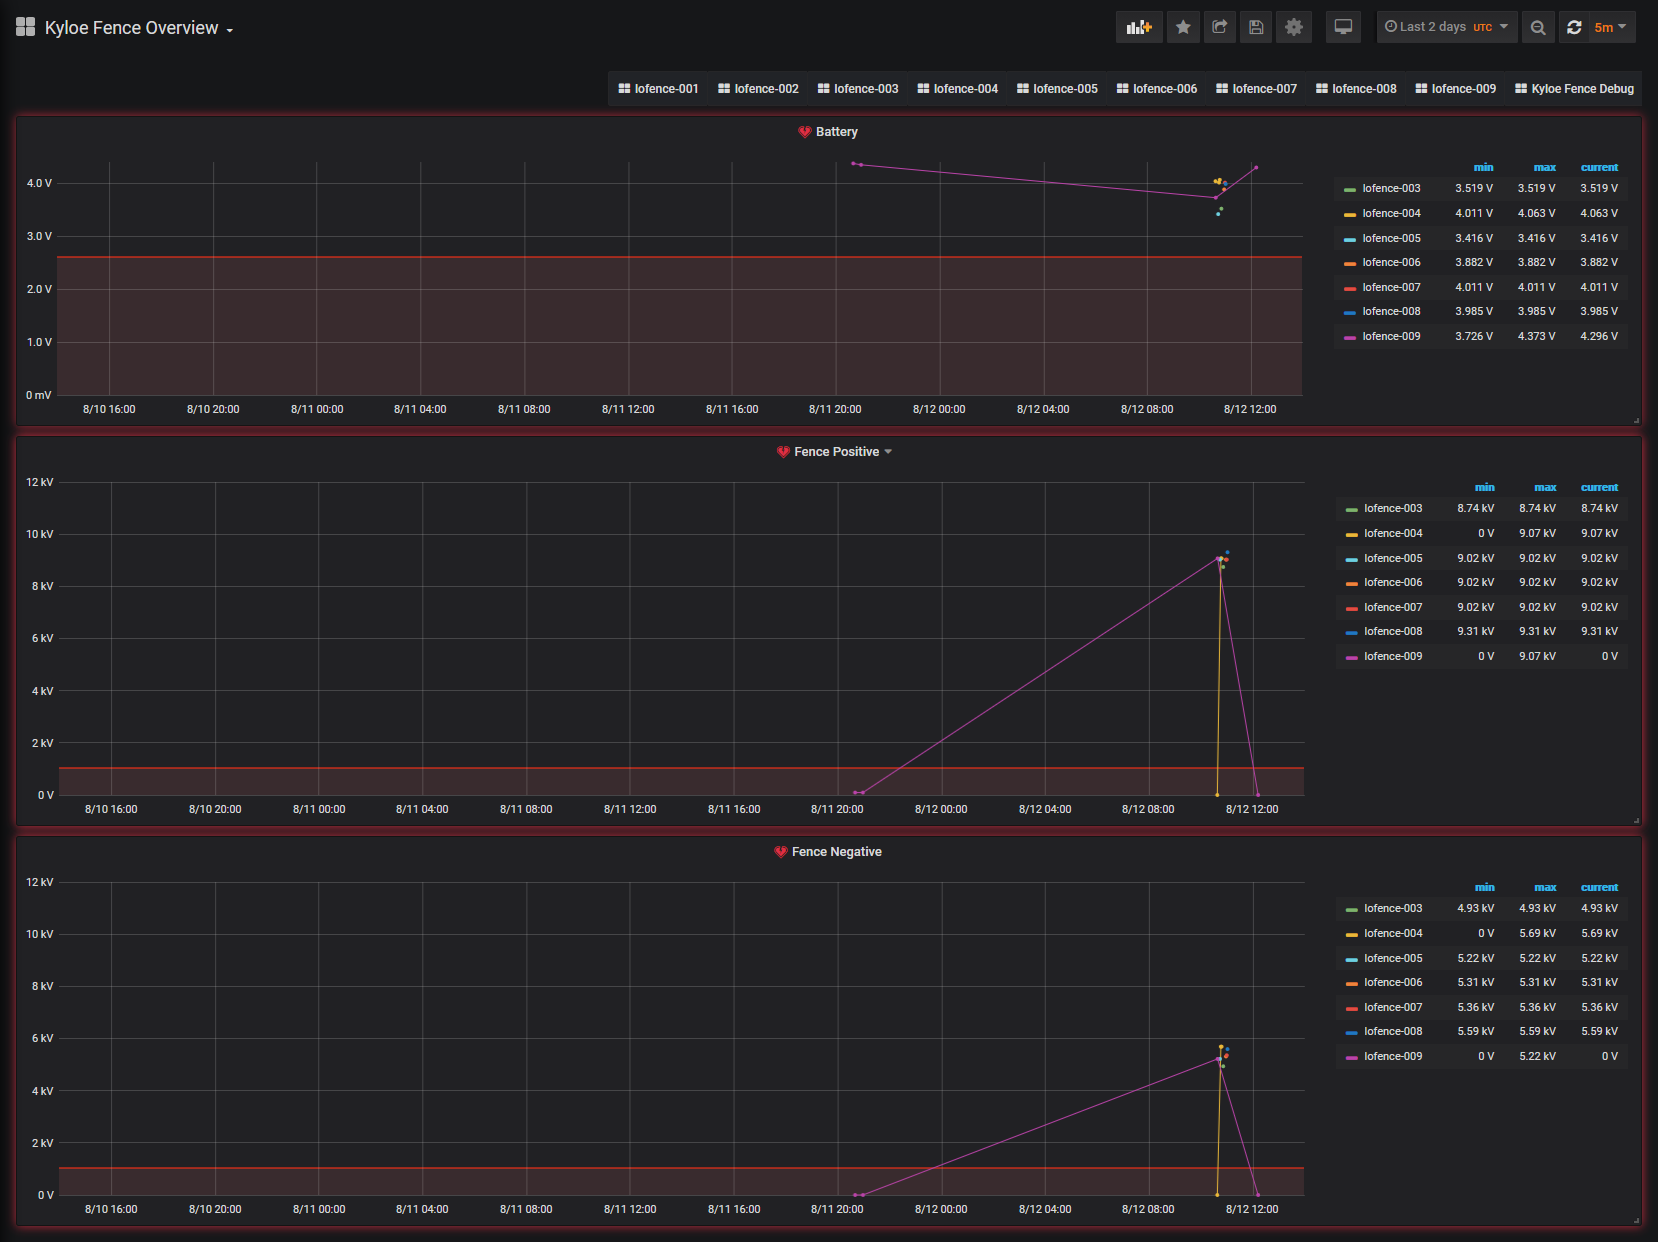Viewport: 1658px width, 1242px height.
Task: Zoom out time range with magnifier
Action: [1538, 27]
